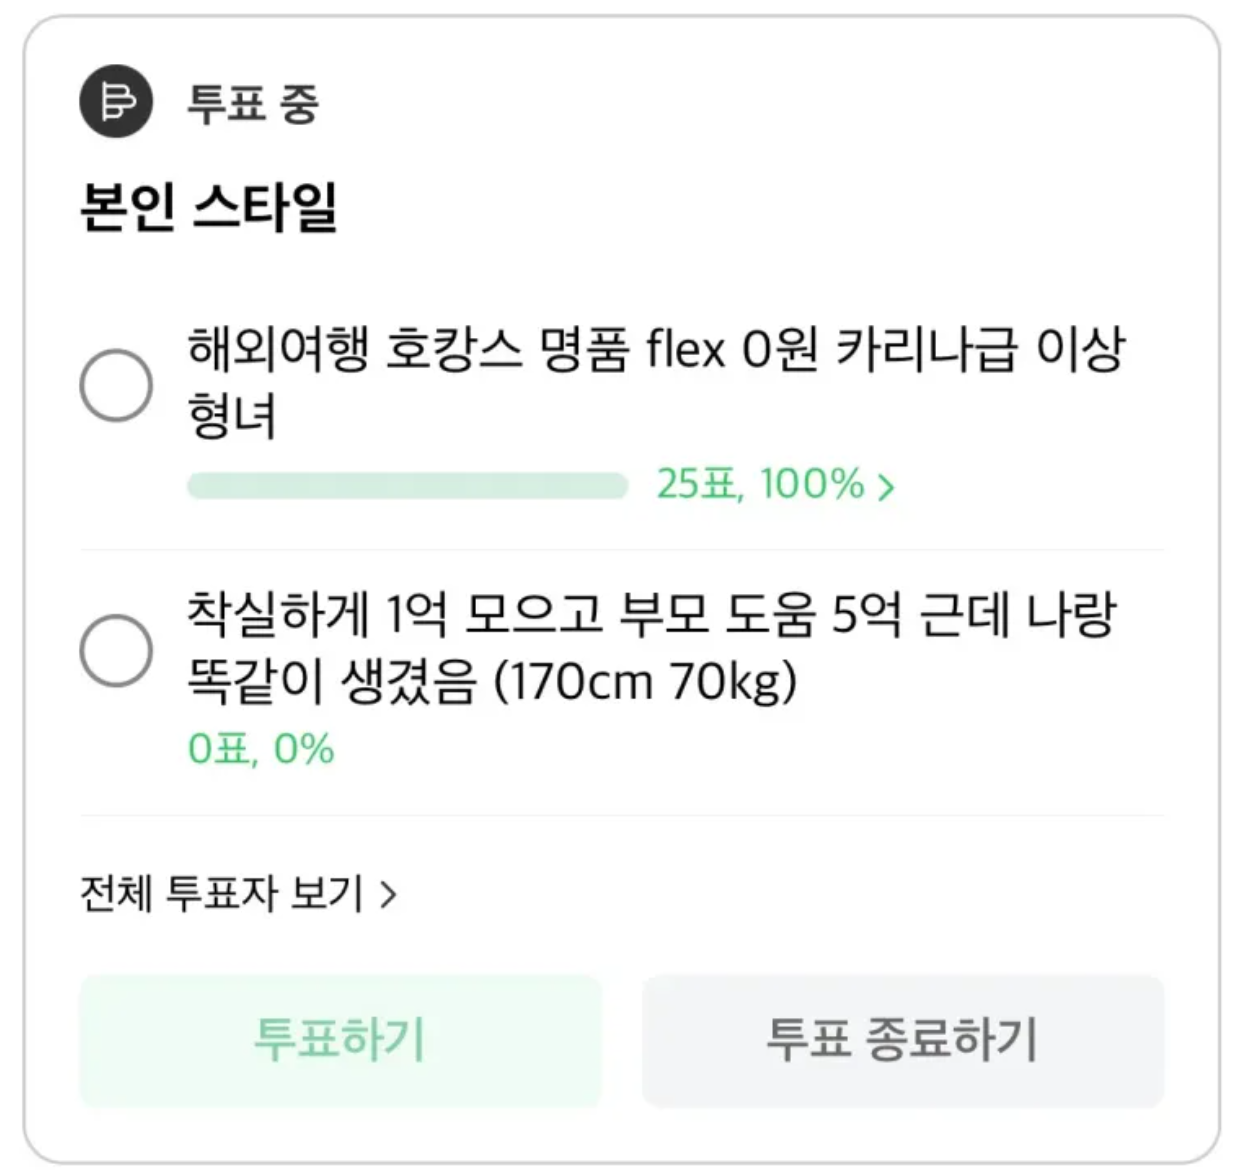Screen dimensions: 1251x1170
Task: Open the 25표, 100% voter result
Action: point(760,485)
